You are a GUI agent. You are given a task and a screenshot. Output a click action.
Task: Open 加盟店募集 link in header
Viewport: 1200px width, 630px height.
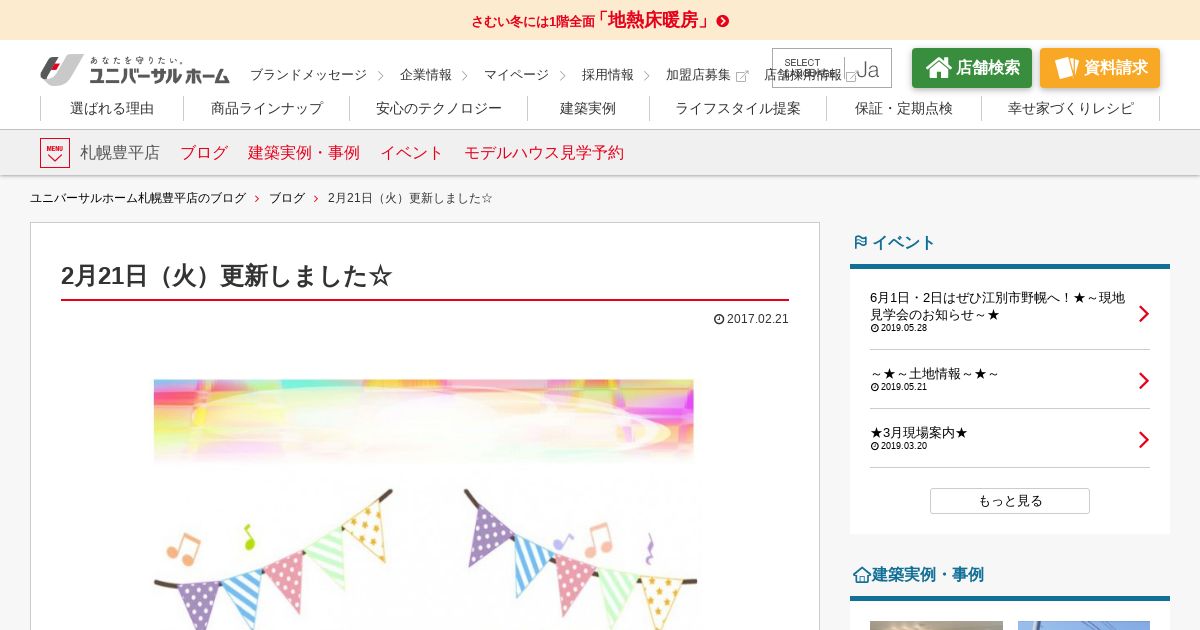coord(698,75)
